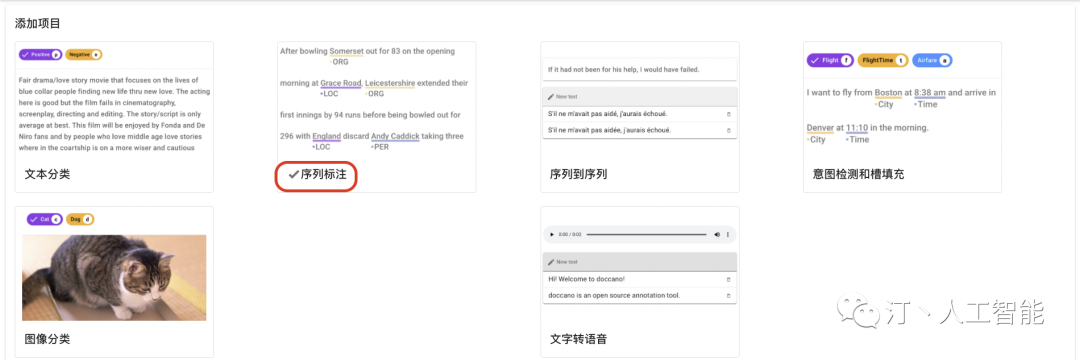Select the Dog label chip

(80, 220)
